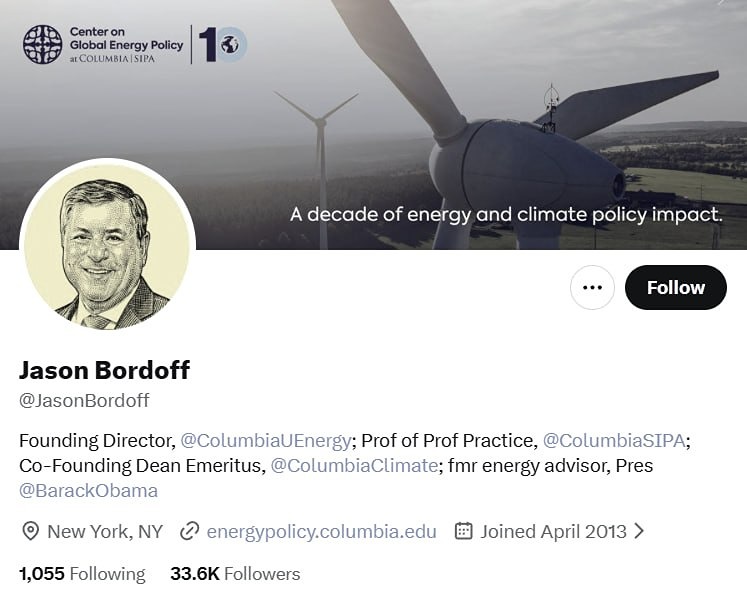
Task: Go to the @BarackObama profile link
Action: pyautogui.click(x=88, y=491)
